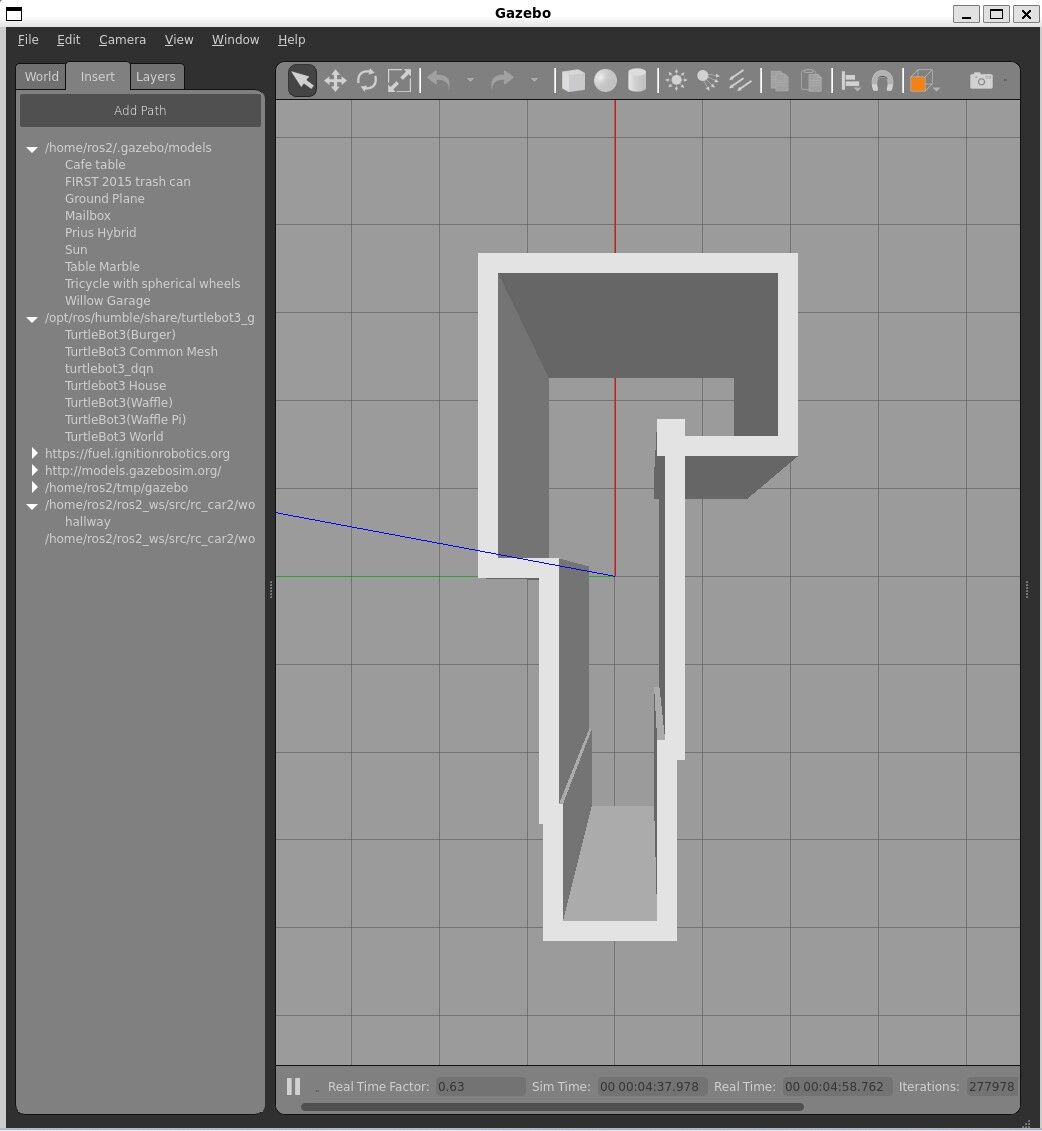Click the paste icon in toolbar
1042x1131 pixels.
click(811, 80)
